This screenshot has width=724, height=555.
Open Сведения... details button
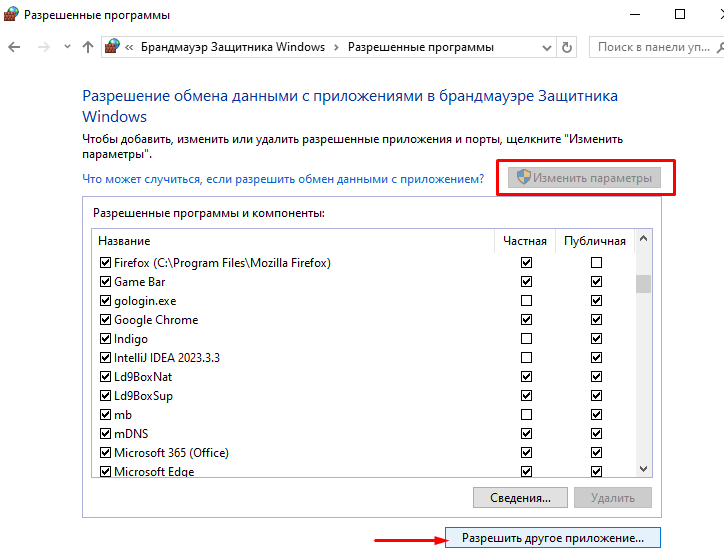point(520,498)
